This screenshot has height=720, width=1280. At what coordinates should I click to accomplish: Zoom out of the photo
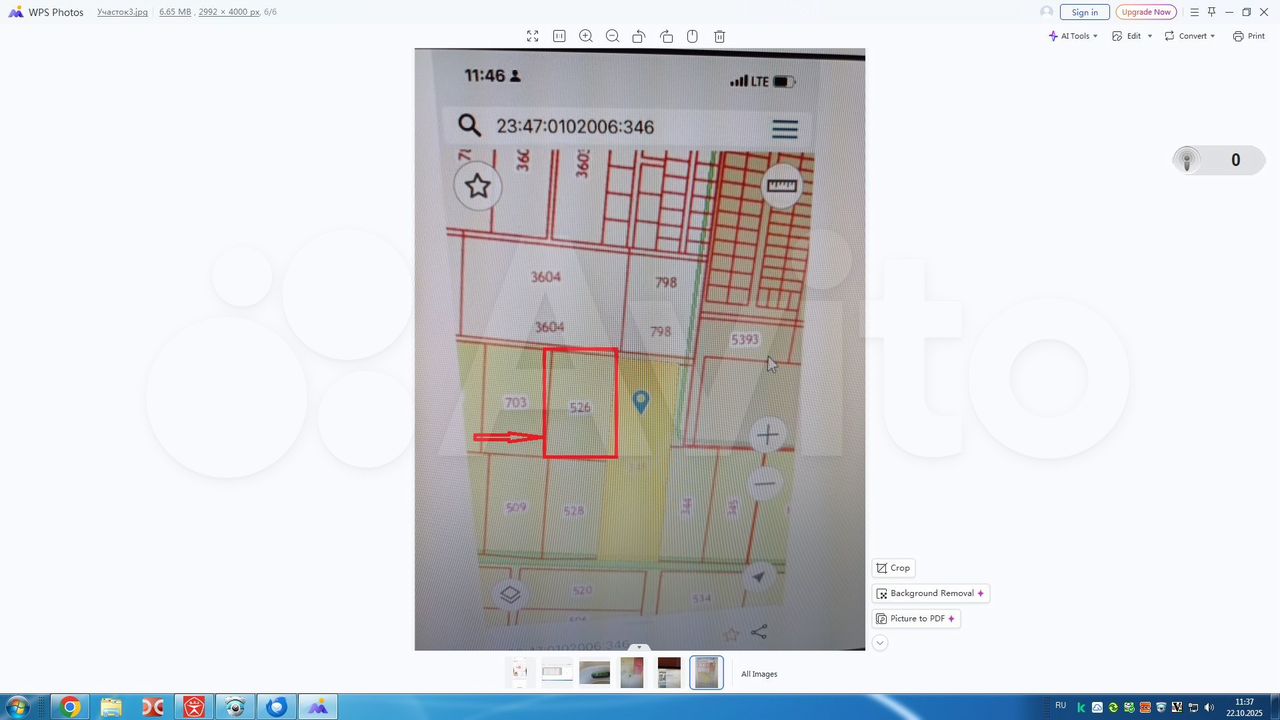pyautogui.click(x=612, y=36)
